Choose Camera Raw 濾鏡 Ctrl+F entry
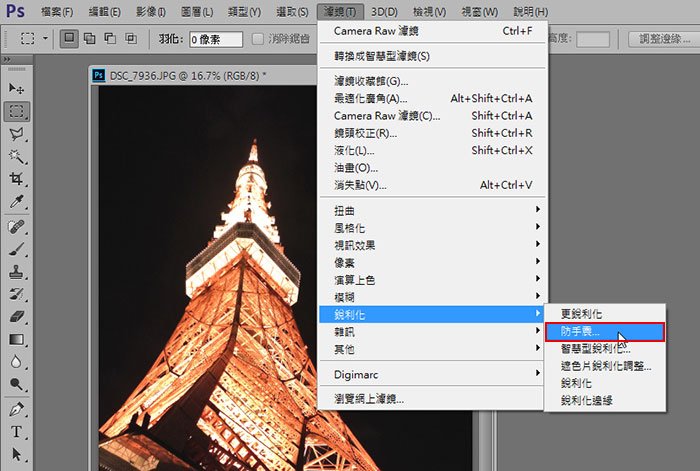Image resolution: width=700 pixels, height=471 pixels. click(x=432, y=31)
